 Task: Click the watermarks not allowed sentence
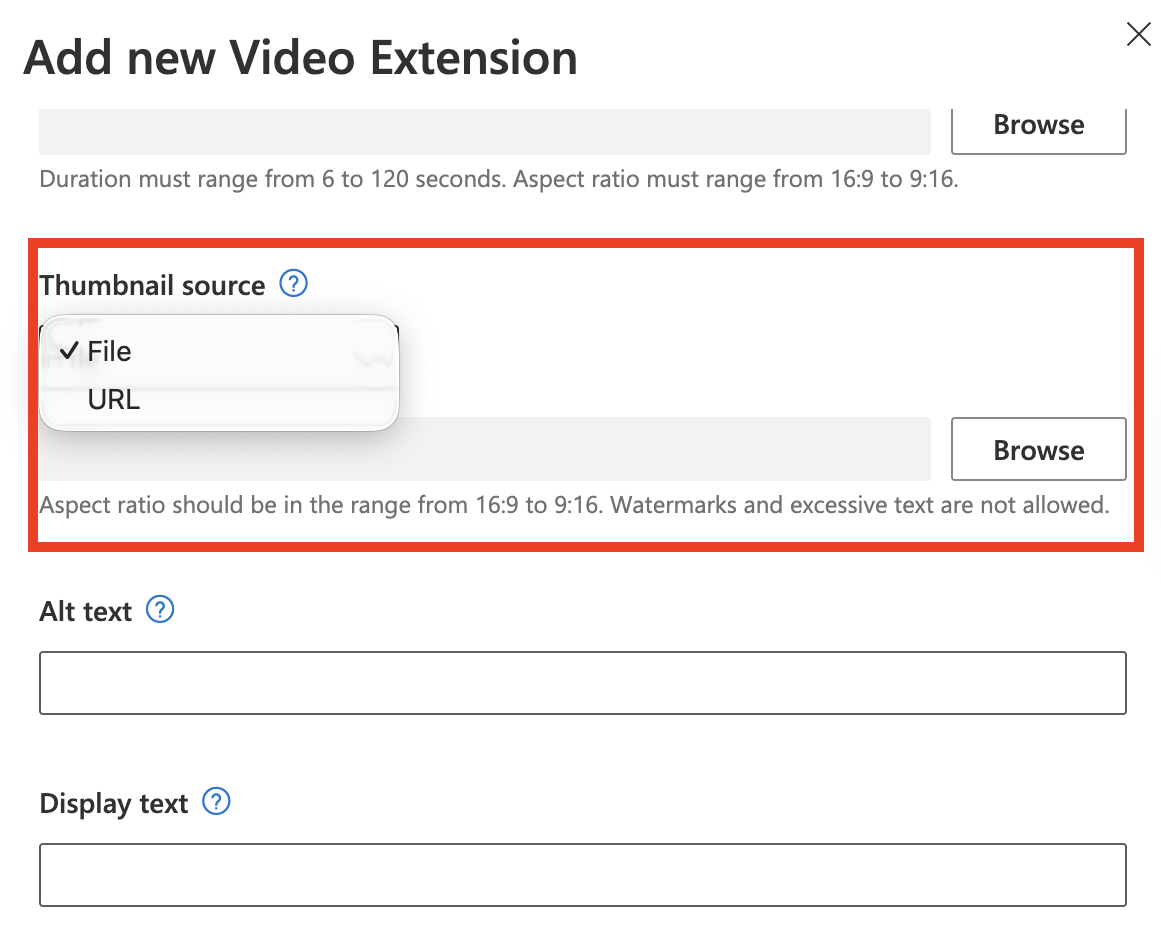pos(860,505)
